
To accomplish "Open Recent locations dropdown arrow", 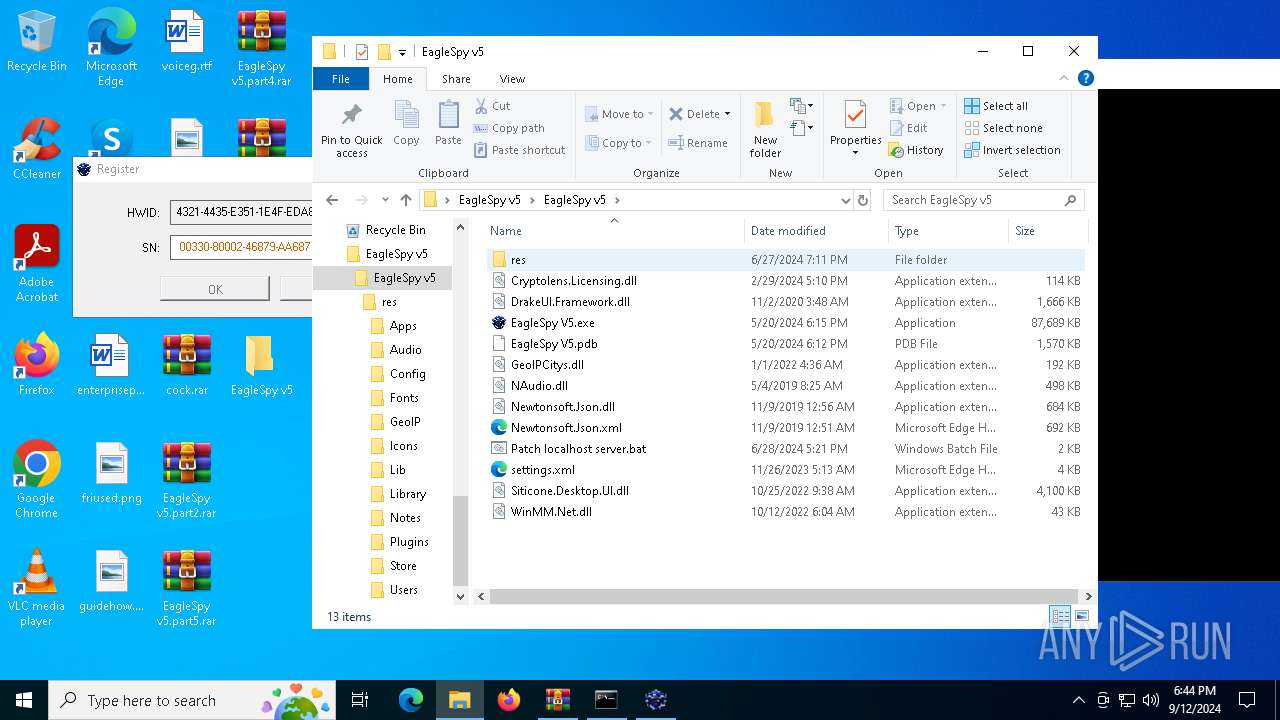I will pos(384,200).
